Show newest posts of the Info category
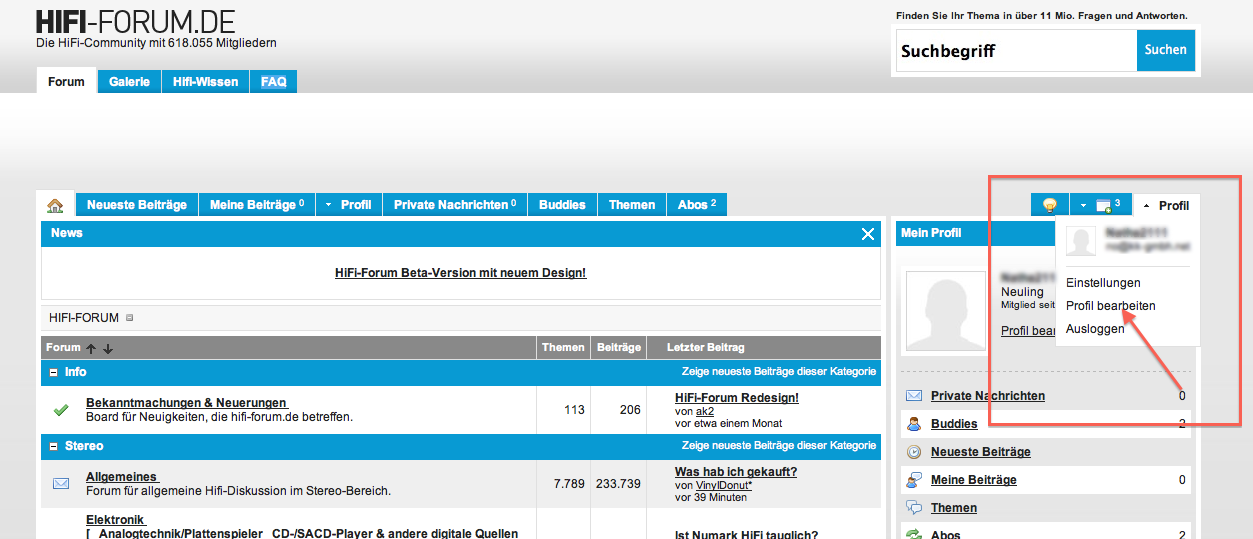The image size is (1253, 539). 779,372
